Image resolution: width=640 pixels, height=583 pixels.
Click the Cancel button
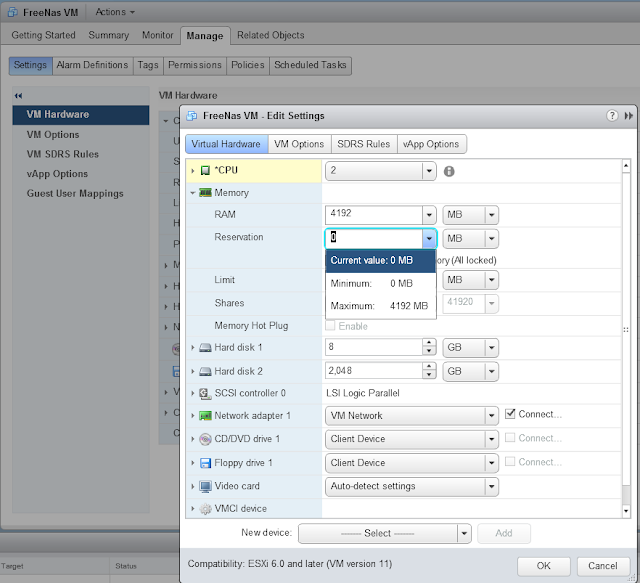pos(602,565)
